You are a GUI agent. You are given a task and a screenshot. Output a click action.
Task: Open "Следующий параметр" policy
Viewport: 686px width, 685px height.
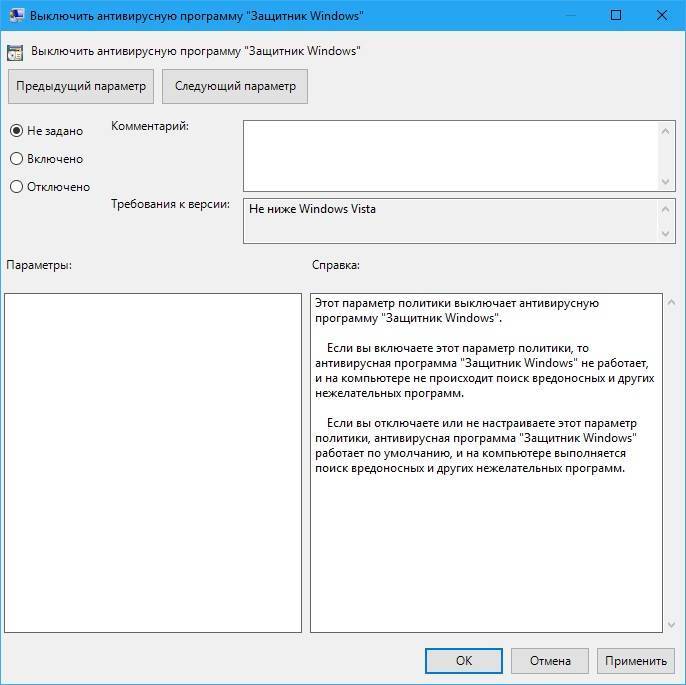pyautogui.click(x=235, y=86)
